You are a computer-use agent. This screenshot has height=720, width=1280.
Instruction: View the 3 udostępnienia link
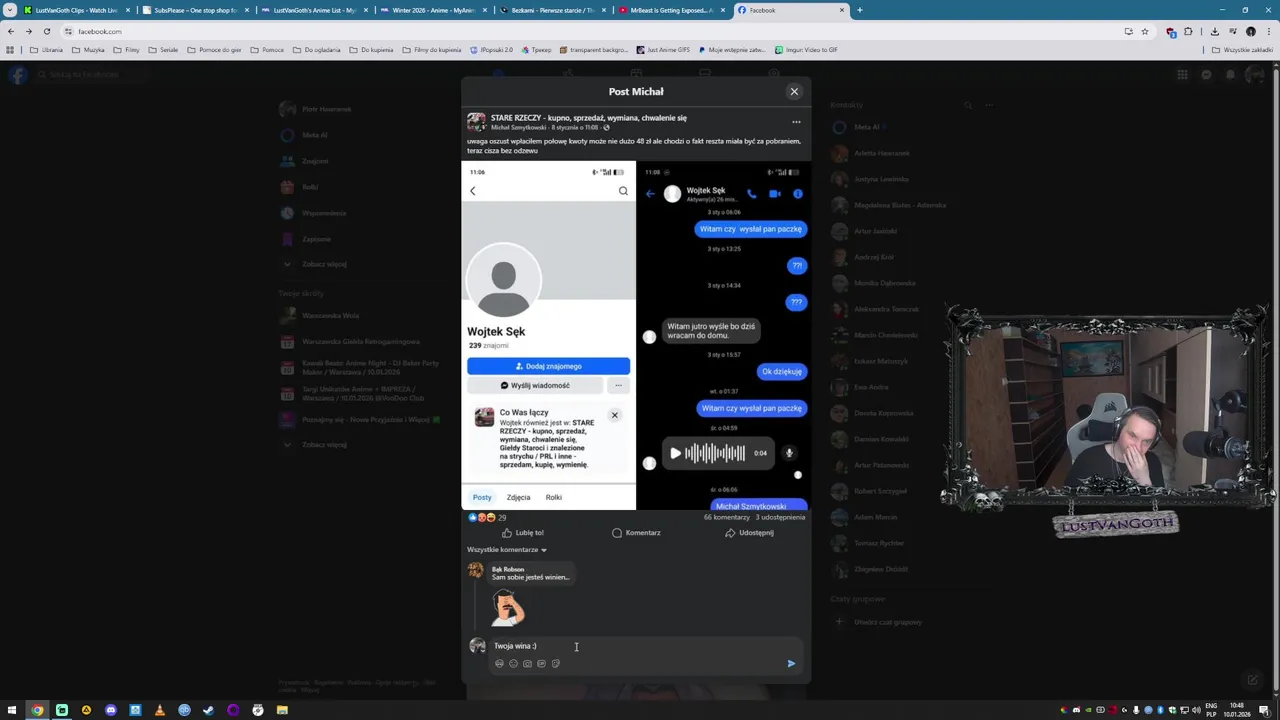tap(780, 517)
